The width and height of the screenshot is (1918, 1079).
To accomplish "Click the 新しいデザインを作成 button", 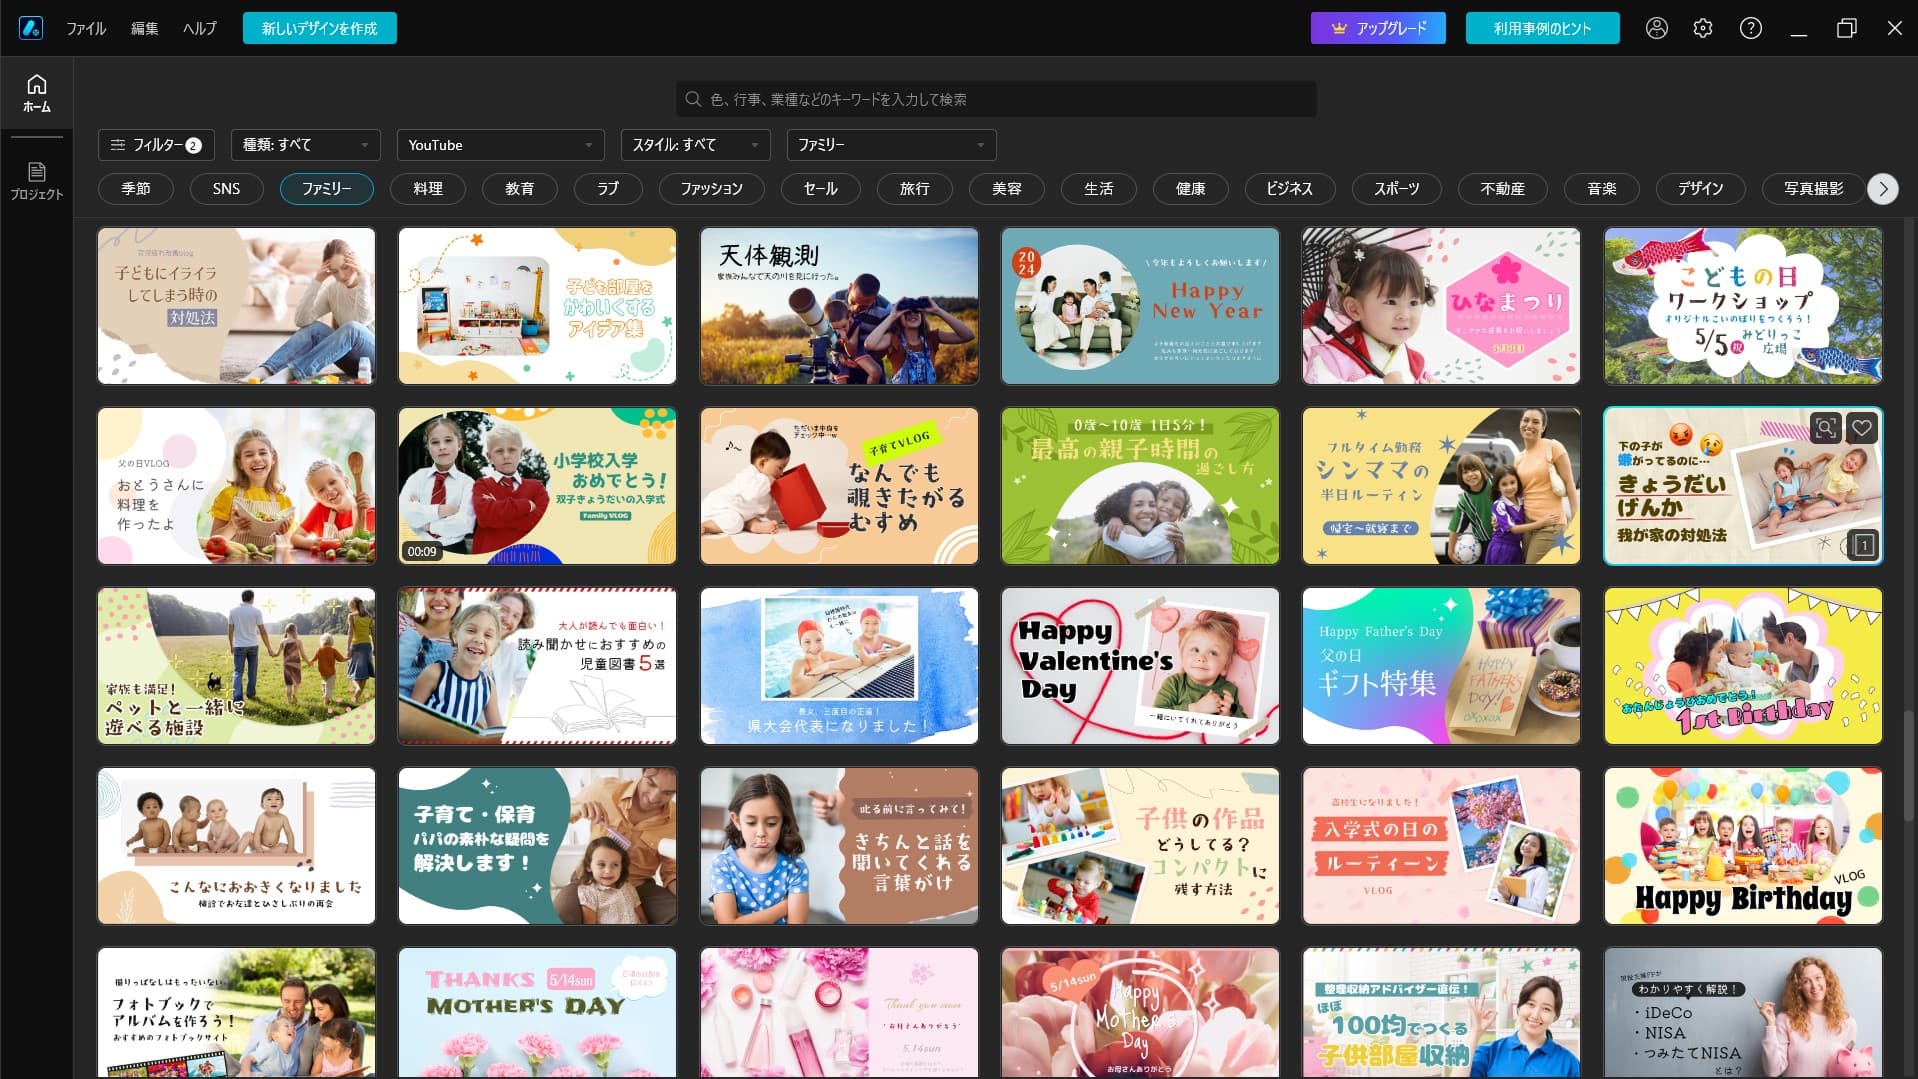I will [x=319, y=28].
